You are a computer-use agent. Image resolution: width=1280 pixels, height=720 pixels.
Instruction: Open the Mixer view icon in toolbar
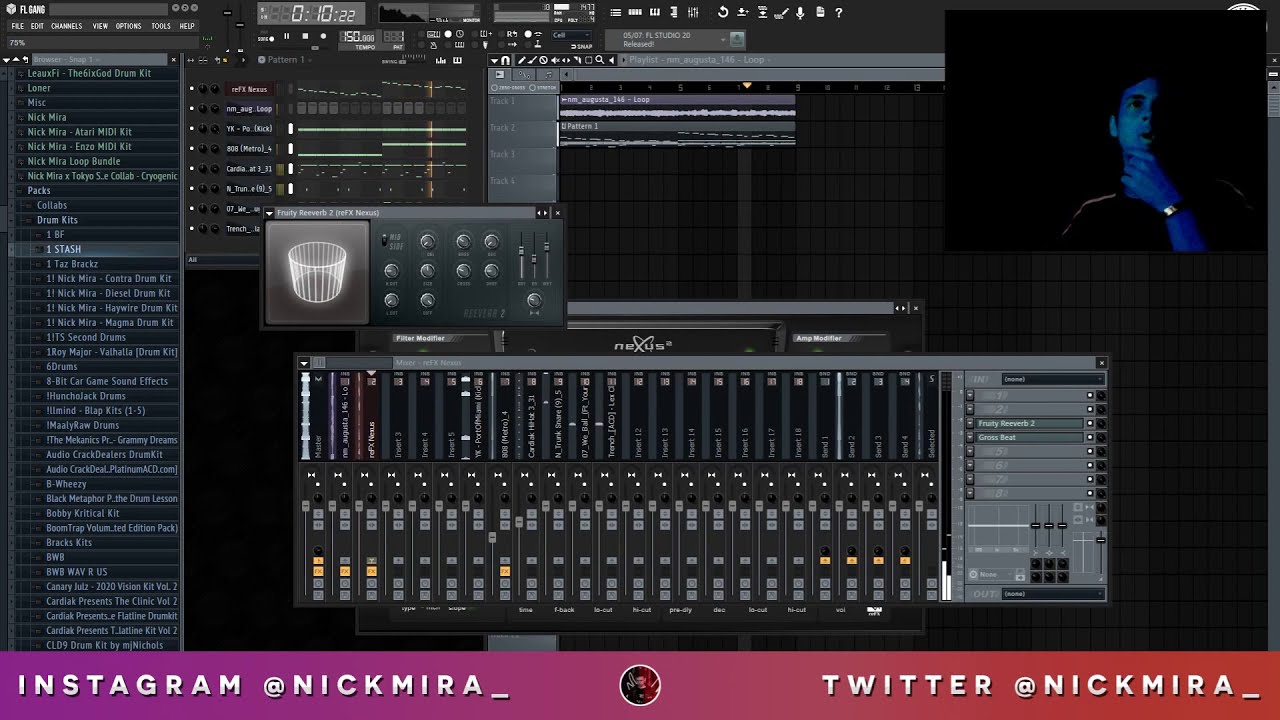693,12
